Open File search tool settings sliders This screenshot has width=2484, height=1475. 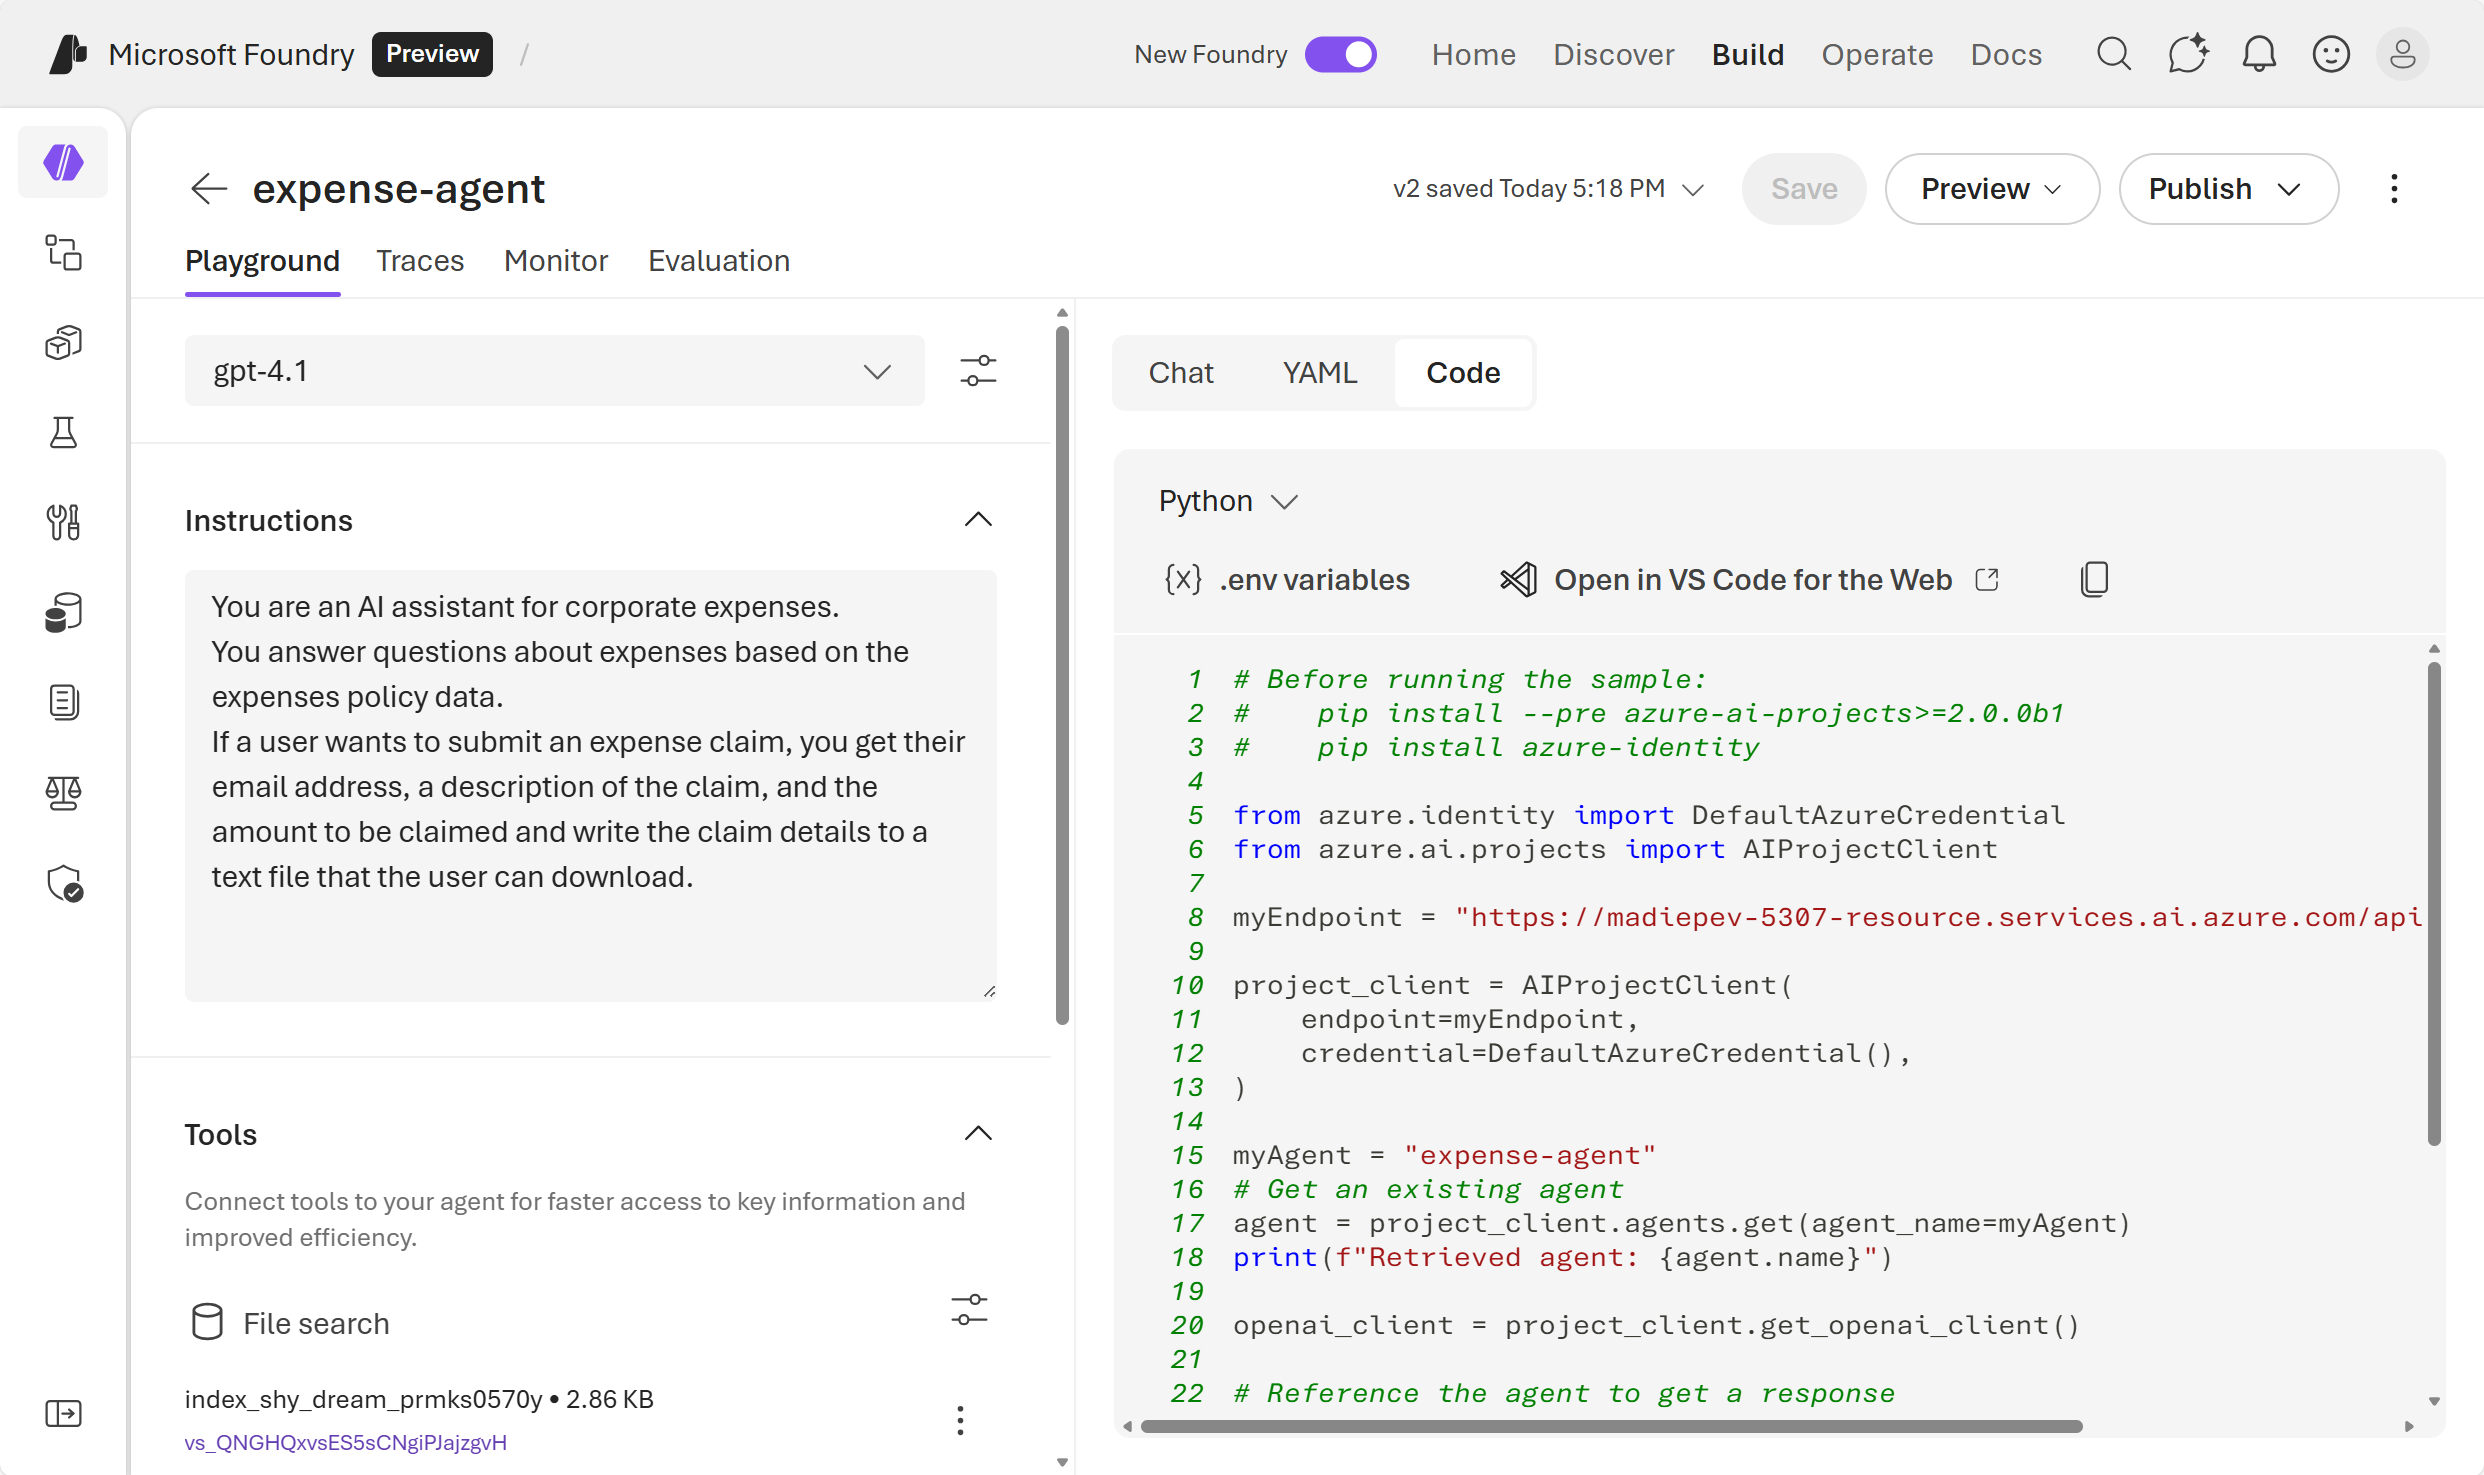click(968, 1310)
